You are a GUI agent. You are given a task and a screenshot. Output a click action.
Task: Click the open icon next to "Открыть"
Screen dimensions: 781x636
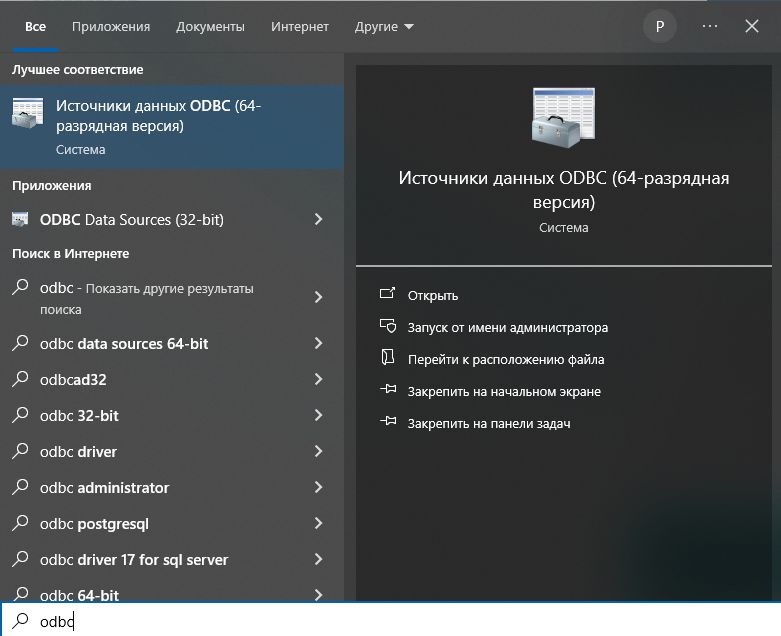[388, 295]
